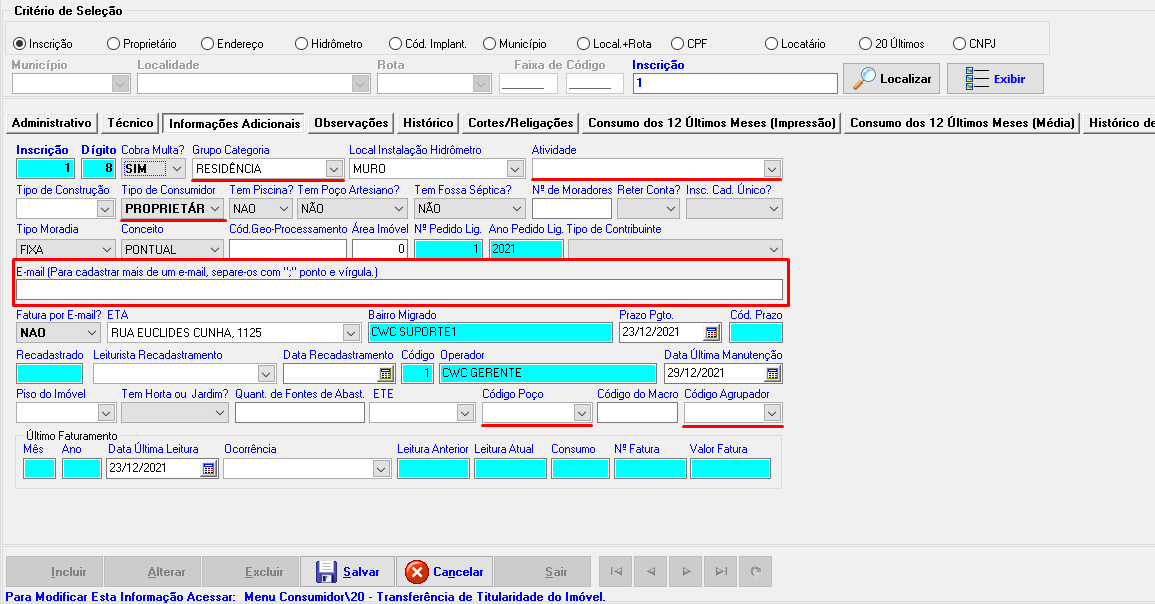1155x604 pixels.
Task: Open calendar picker for Prazo Pgto.
Action: 711,333
